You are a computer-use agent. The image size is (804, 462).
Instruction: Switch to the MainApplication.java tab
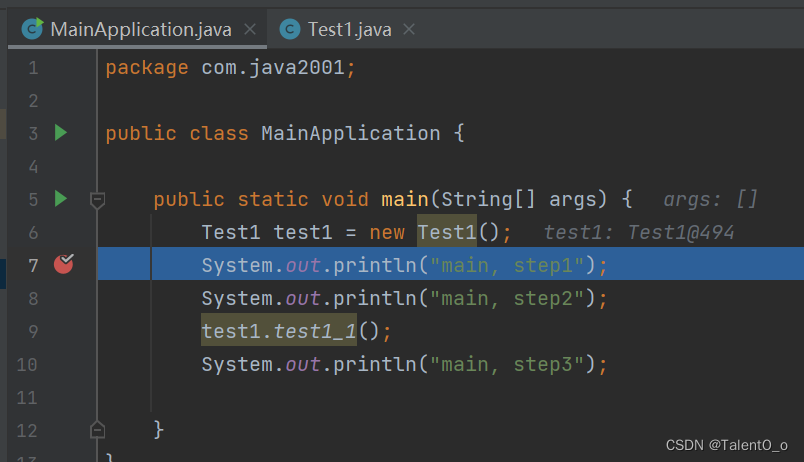137,29
